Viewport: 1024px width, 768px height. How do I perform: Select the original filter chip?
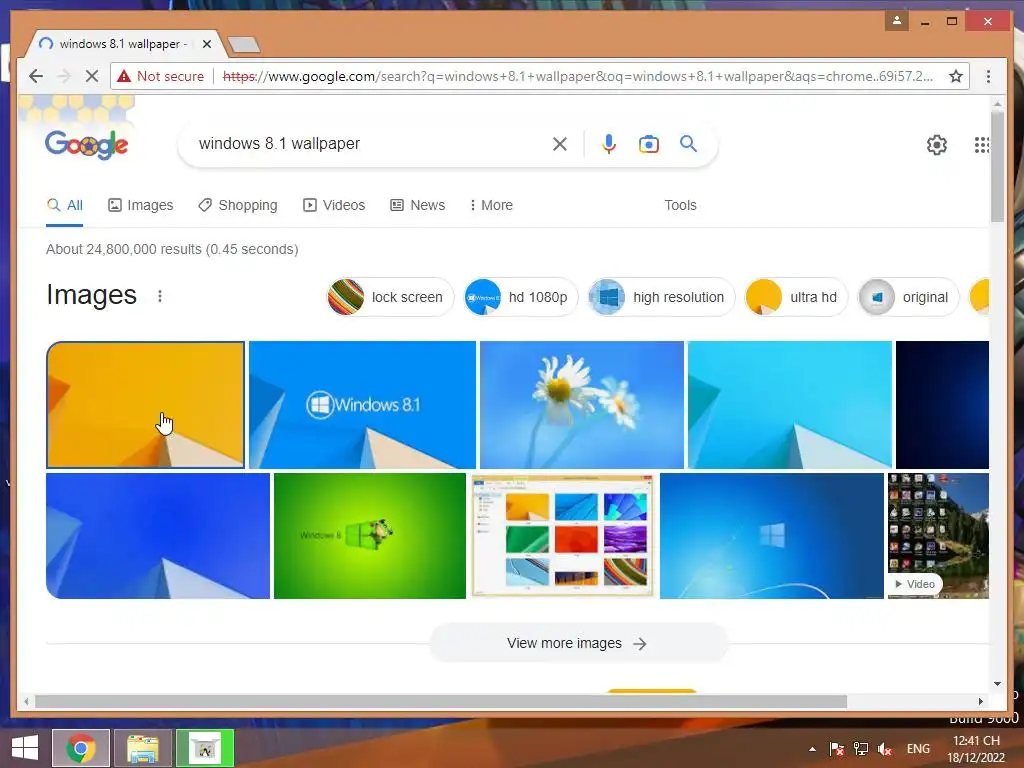pyautogui.click(x=908, y=297)
